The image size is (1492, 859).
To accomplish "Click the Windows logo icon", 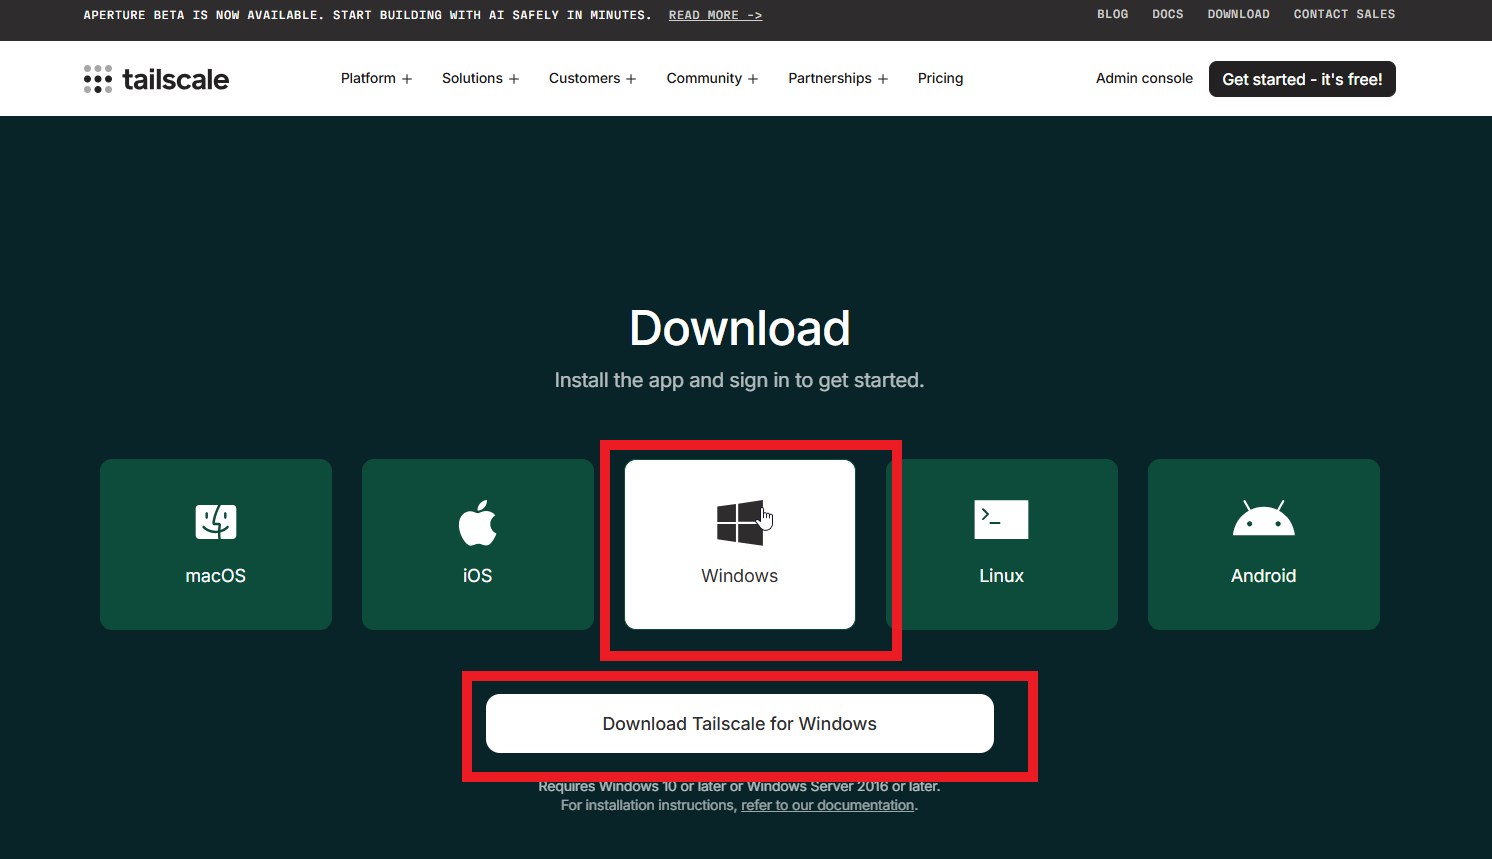I will (740, 522).
